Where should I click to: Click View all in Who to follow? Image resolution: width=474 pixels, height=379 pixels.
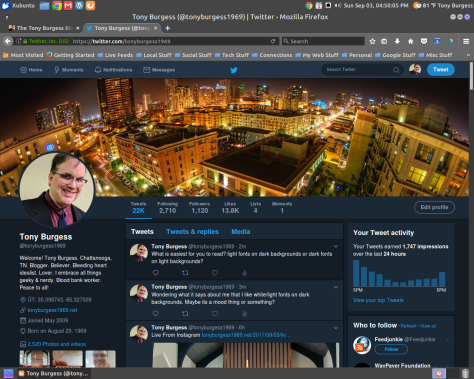[x=428, y=326]
